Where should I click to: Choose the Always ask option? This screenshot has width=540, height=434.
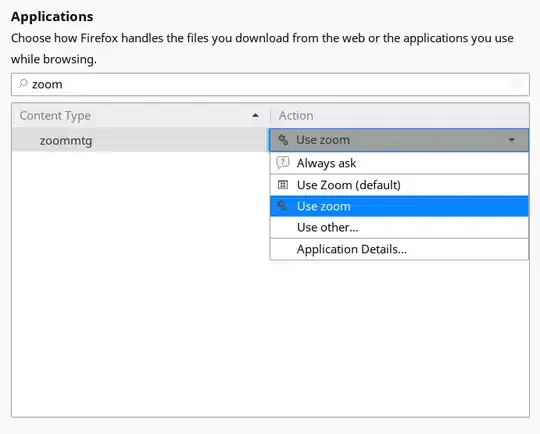click(399, 163)
